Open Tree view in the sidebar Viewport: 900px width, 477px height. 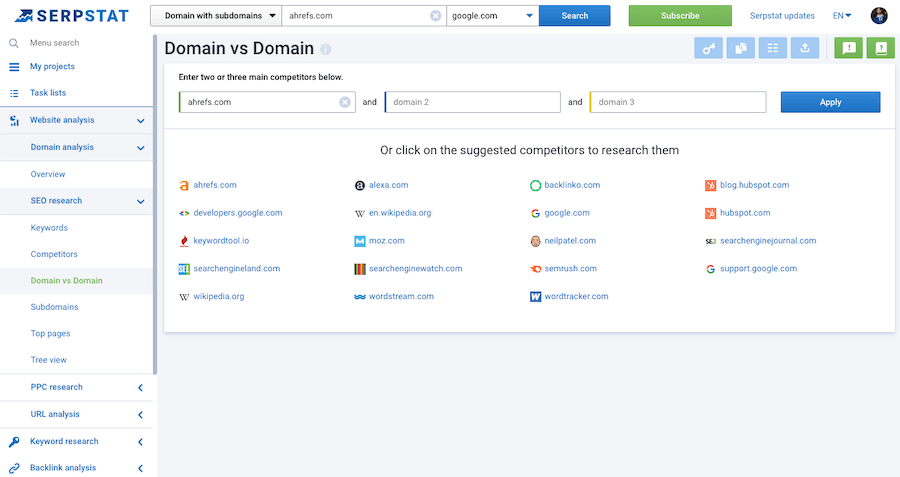(48, 359)
